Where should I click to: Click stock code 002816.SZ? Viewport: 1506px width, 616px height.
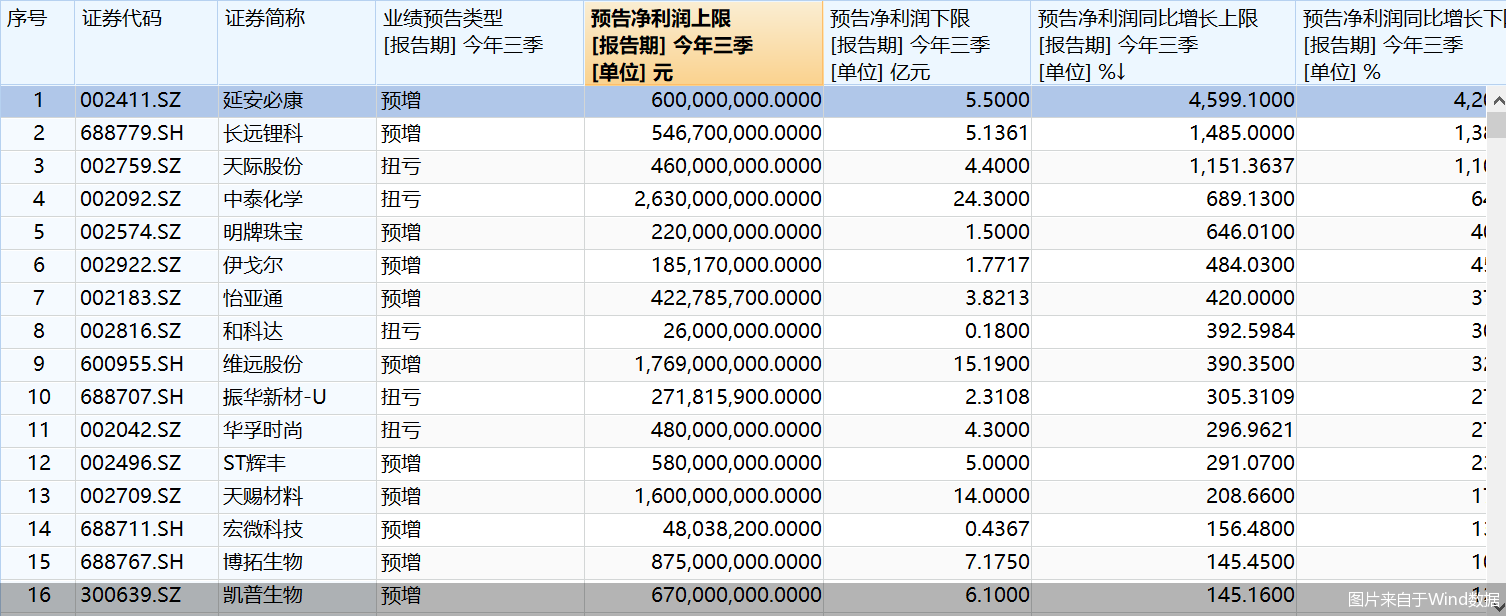click(131, 331)
